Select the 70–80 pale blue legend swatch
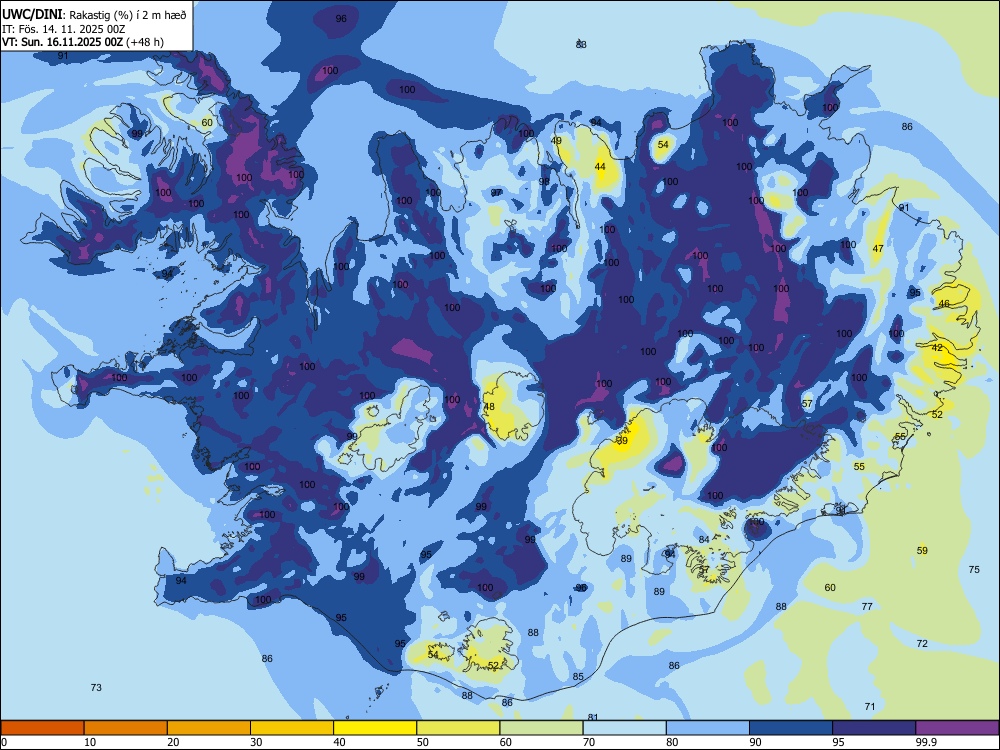The width and height of the screenshot is (1000, 750). point(624,728)
